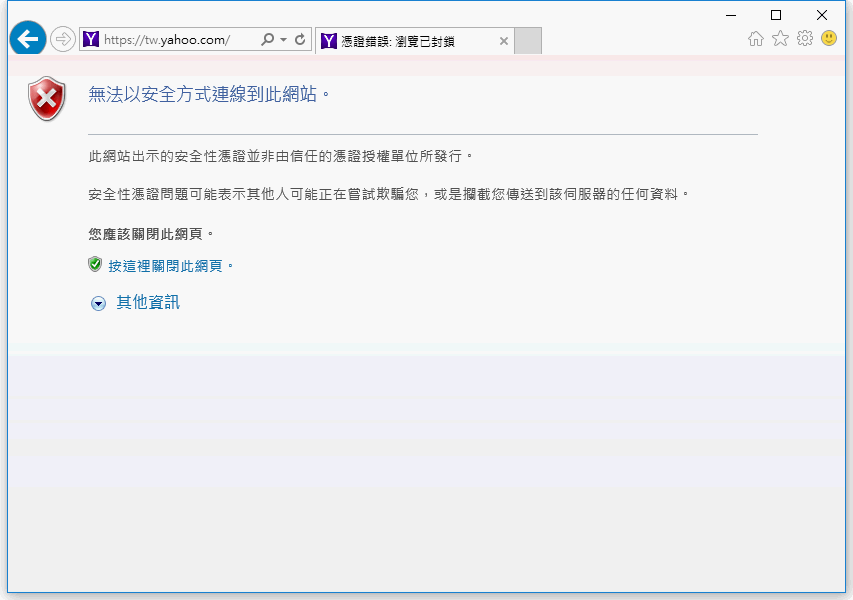This screenshot has width=853, height=600.
Task: Go back using the blue back arrow
Action: [28, 39]
